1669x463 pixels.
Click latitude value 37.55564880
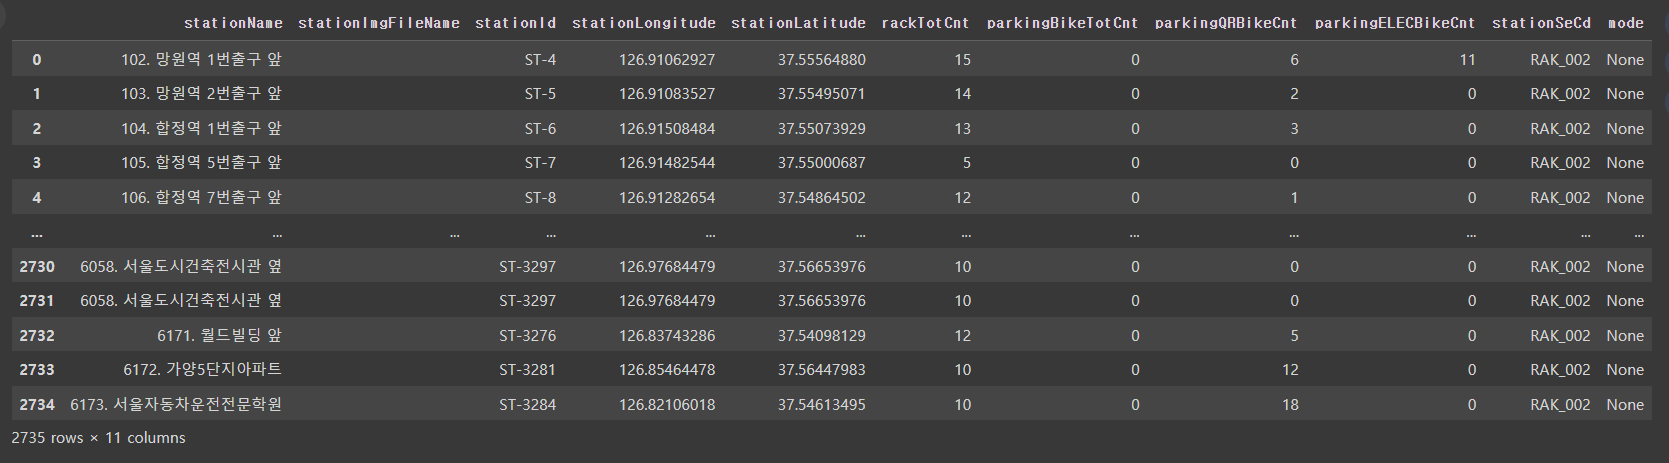click(x=822, y=60)
